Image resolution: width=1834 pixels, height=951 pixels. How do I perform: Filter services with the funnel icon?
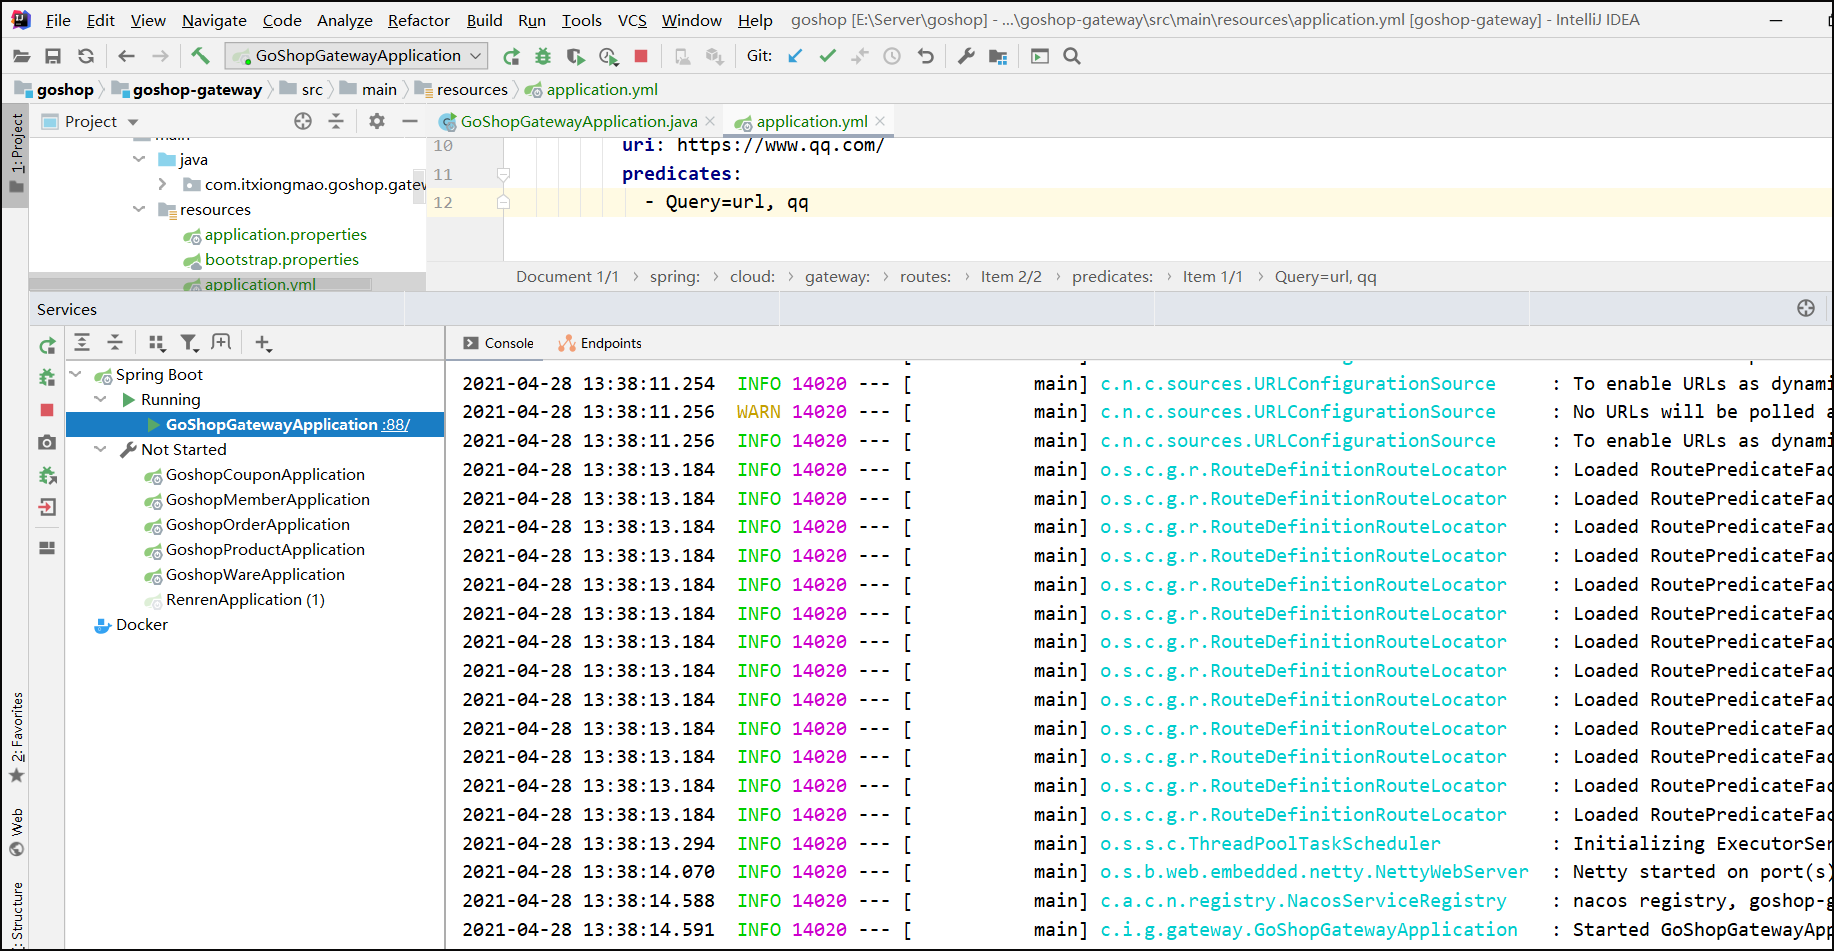coord(189,342)
